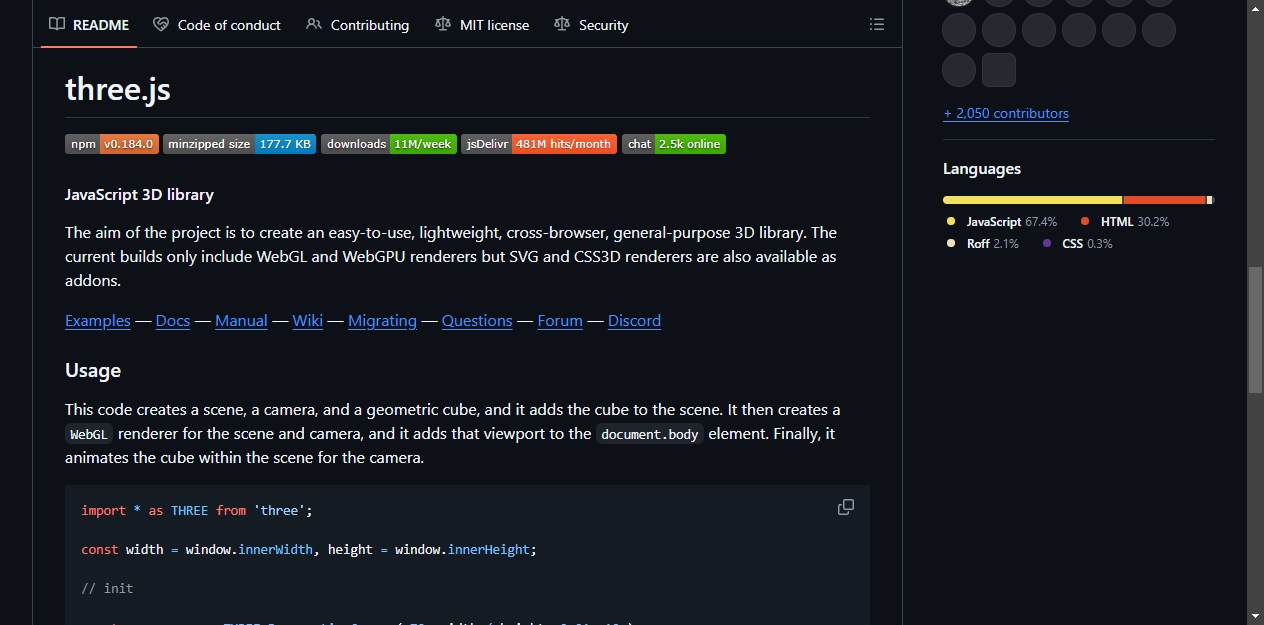The image size is (1264, 625).
Task: Click the JavaScript 67.4% language entry
Action: click(1002, 221)
